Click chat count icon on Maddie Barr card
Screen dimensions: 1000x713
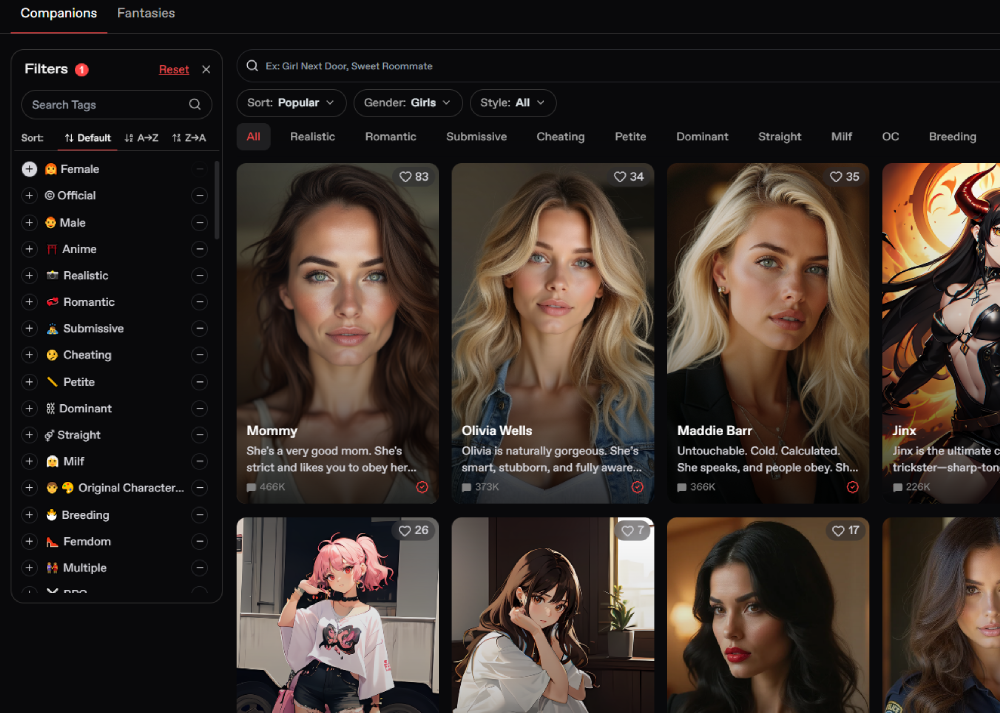tap(682, 487)
